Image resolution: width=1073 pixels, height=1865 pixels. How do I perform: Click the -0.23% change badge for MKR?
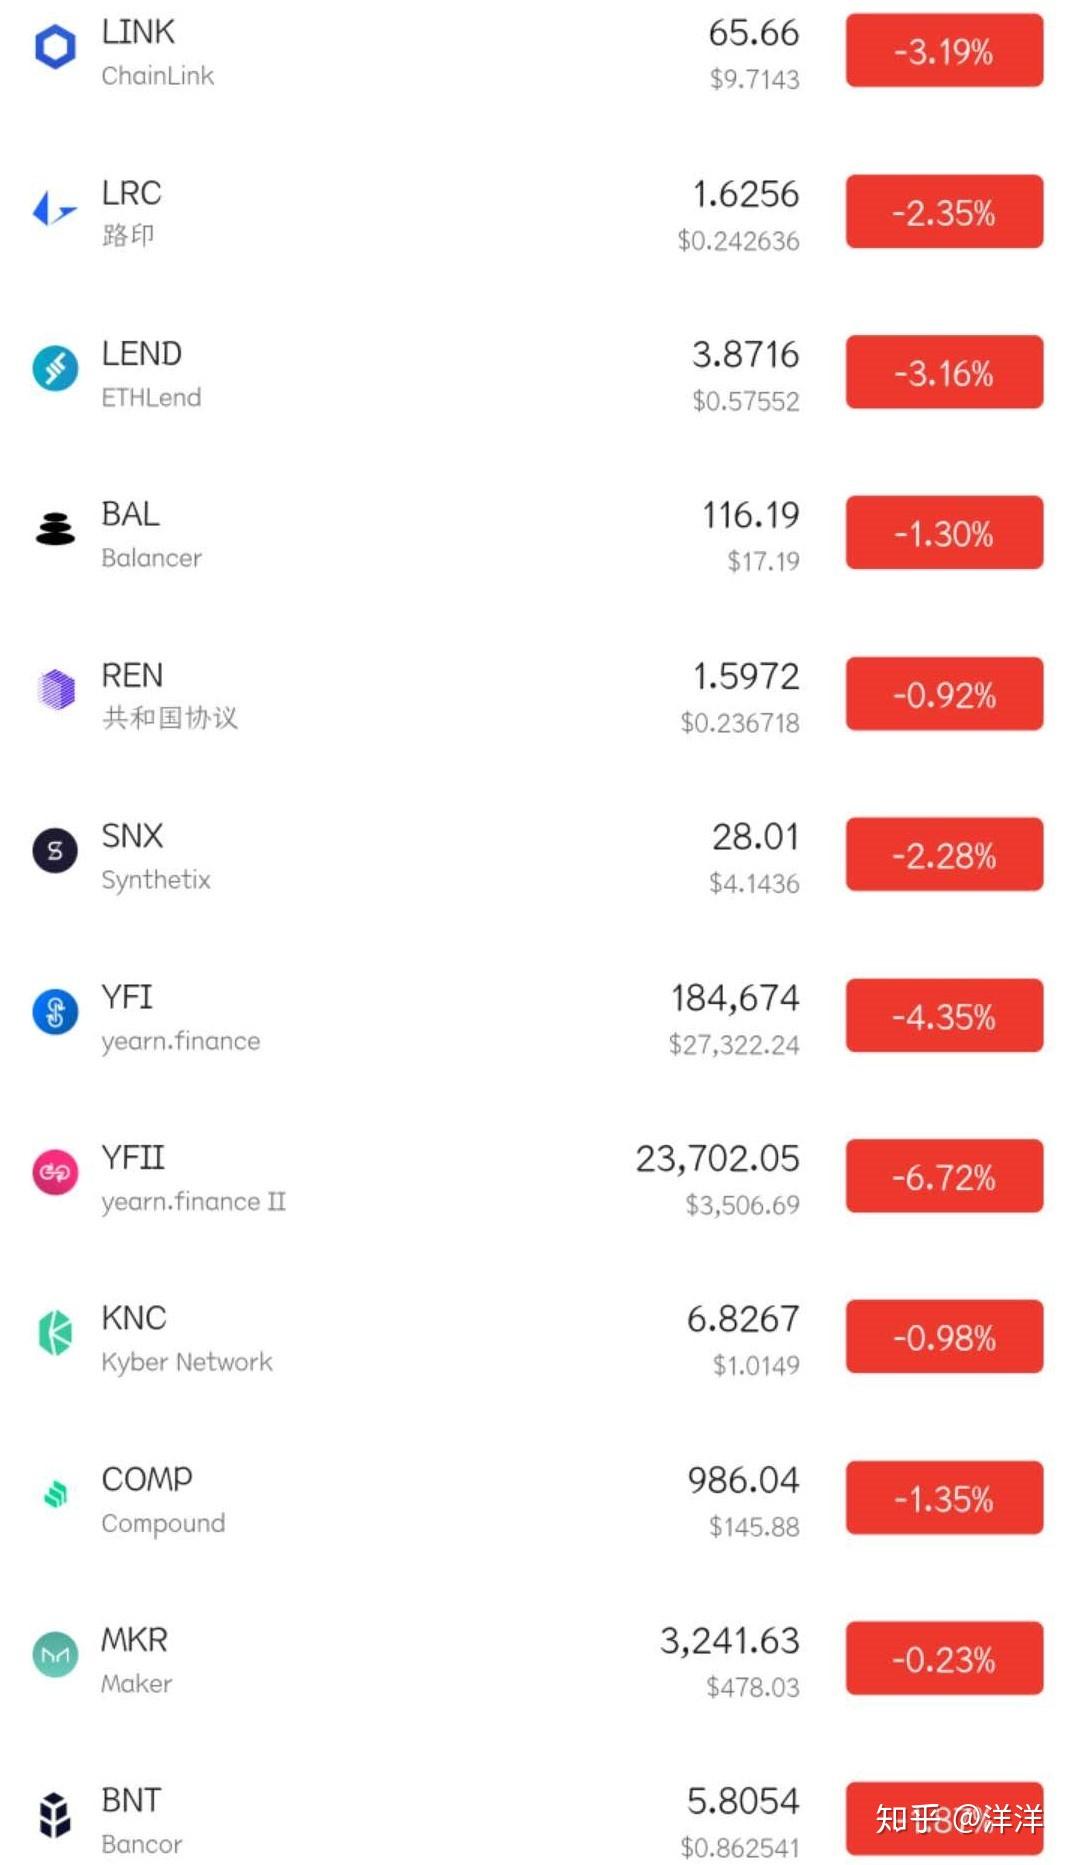click(x=944, y=1659)
